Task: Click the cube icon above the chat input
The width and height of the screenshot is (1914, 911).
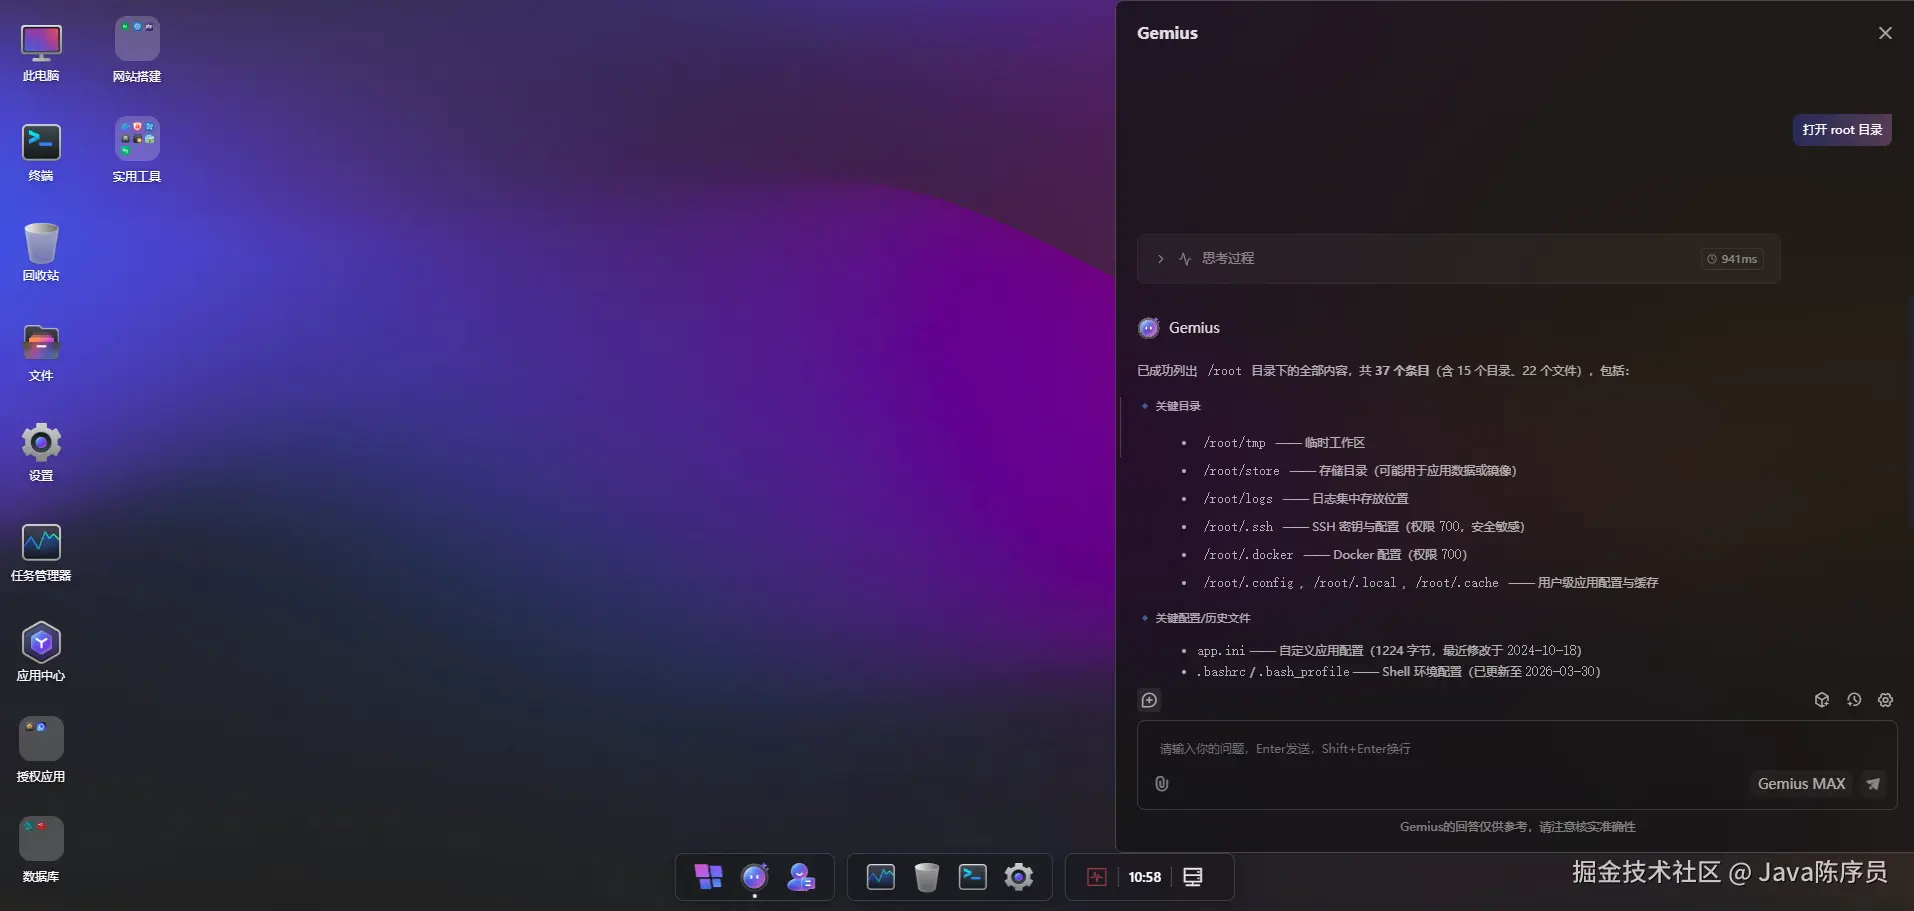Action: point(1822,700)
